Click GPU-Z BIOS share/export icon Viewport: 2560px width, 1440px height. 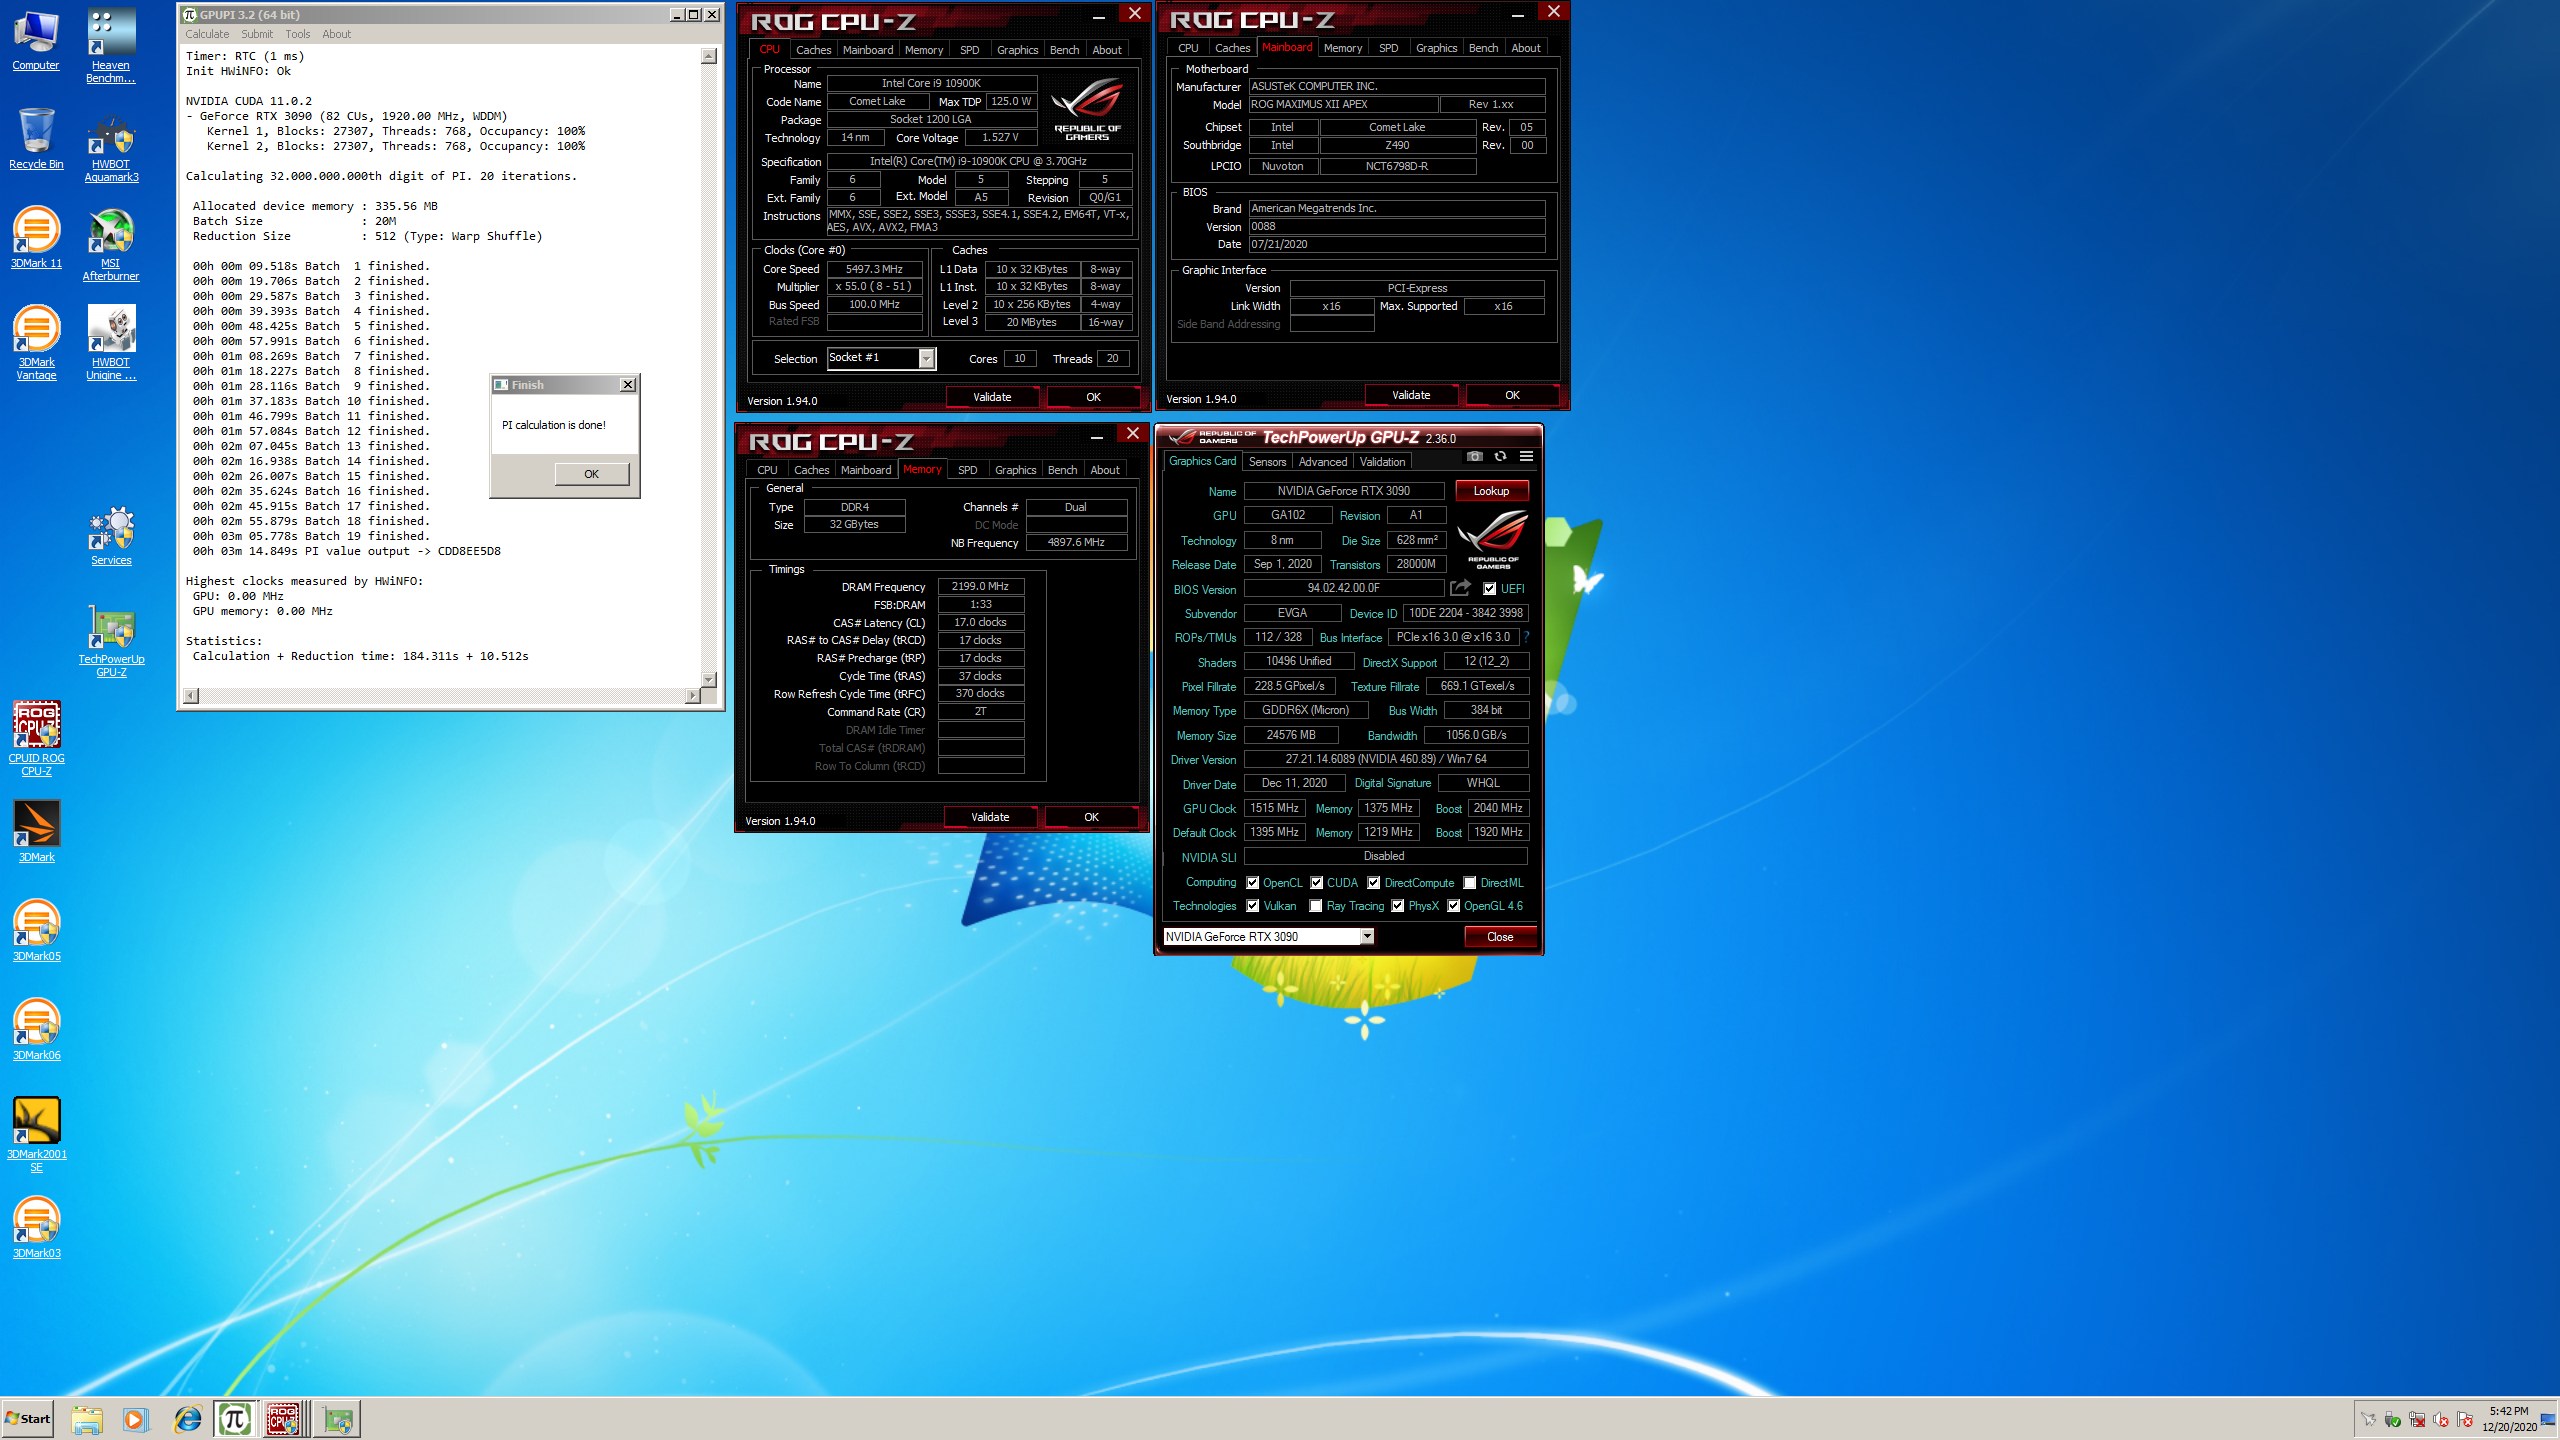1460,588
